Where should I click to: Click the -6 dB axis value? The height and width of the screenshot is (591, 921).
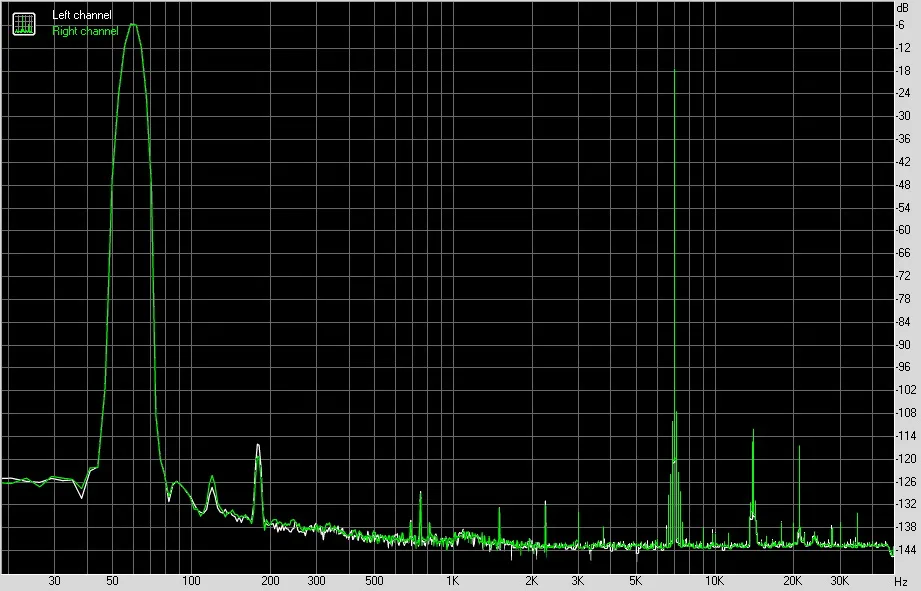click(x=900, y=25)
